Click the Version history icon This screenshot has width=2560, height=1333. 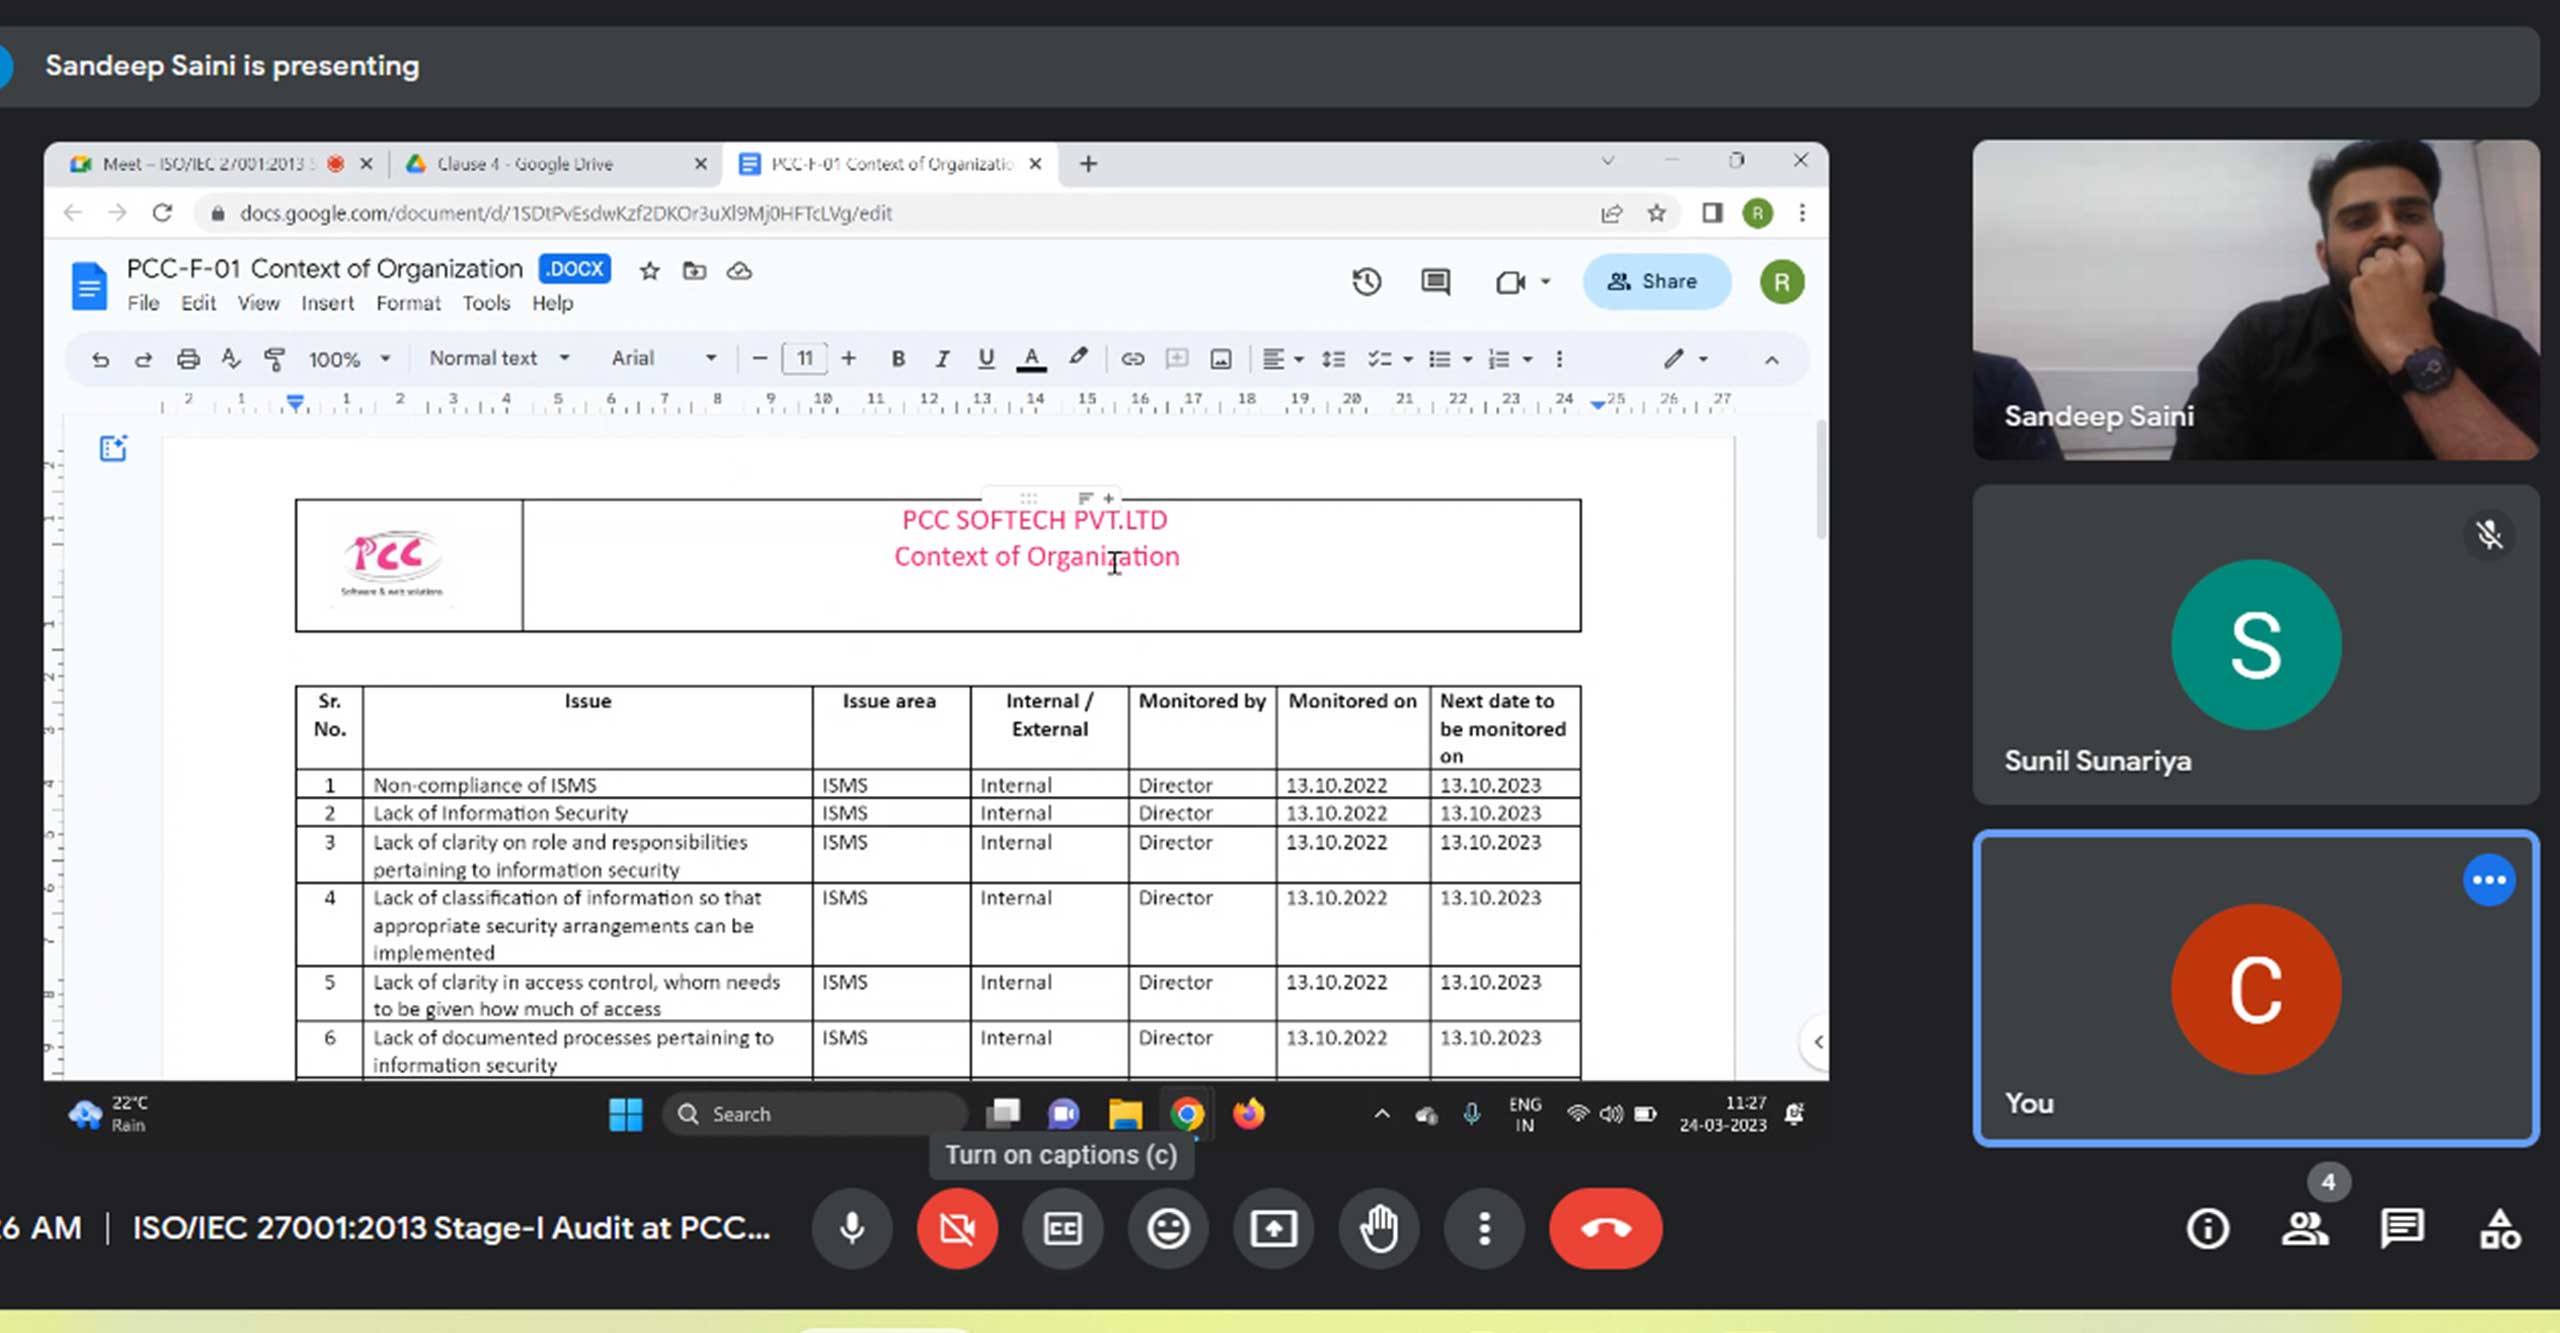(x=1366, y=281)
